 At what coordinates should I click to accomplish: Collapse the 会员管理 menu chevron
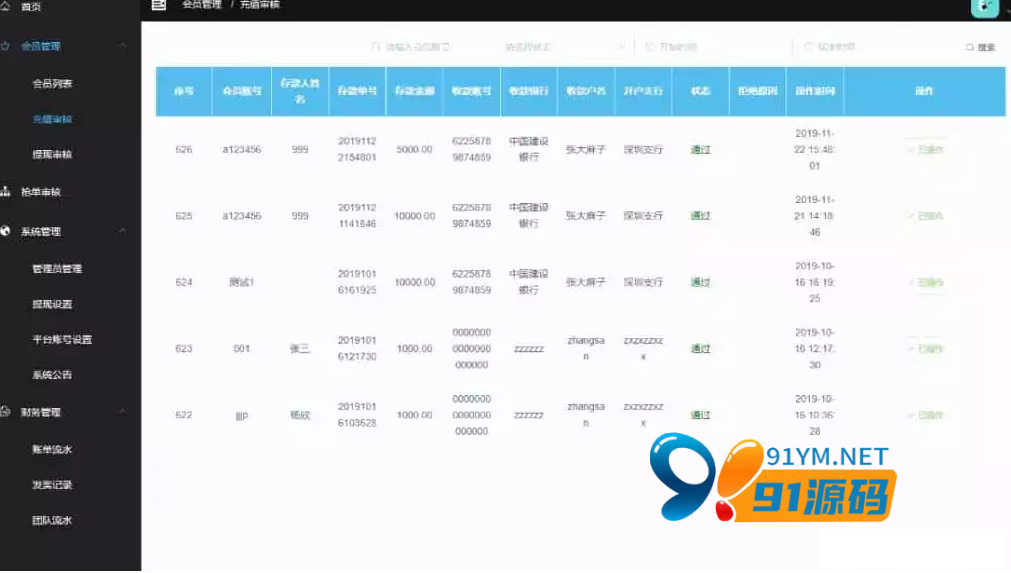pyautogui.click(x=122, y=46)
